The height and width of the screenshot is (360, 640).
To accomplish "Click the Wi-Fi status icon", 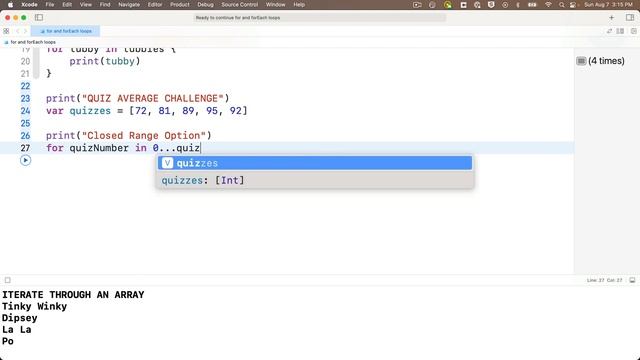I will tap(548, 5).
